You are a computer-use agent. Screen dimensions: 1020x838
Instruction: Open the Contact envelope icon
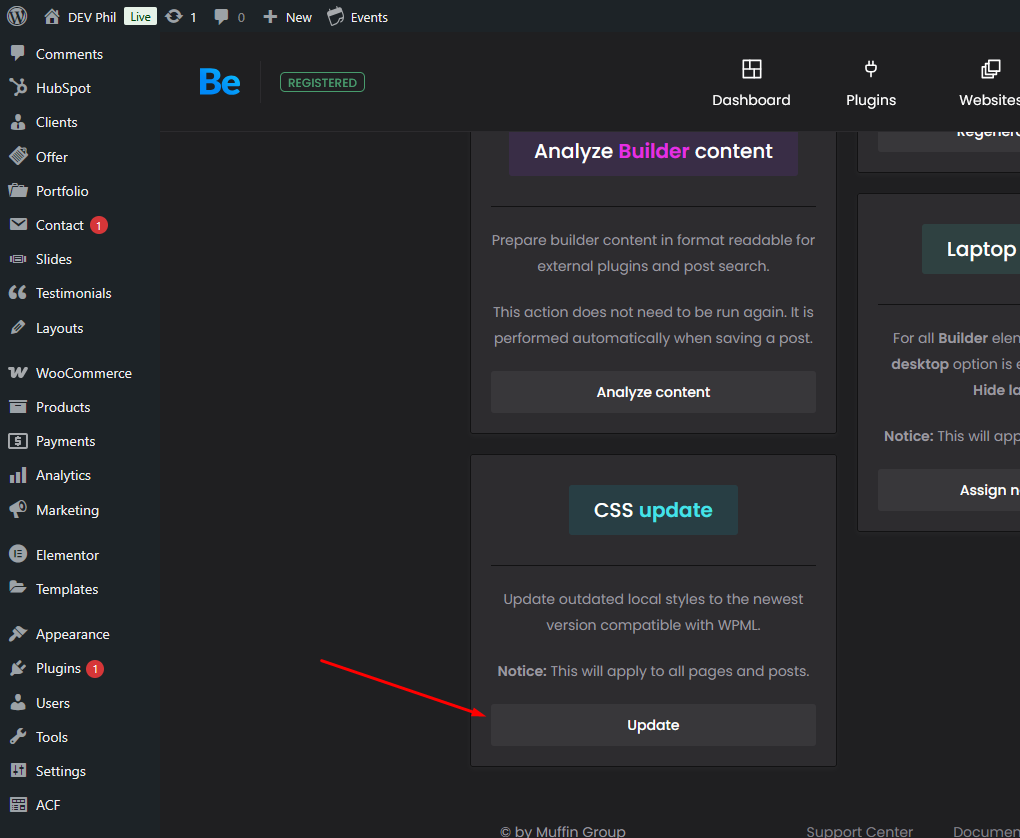18,224
